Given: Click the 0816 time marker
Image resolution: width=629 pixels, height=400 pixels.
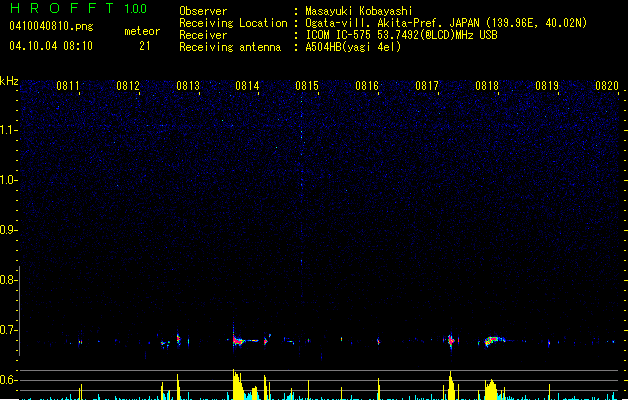Looking at the screenshot, I should [367, 86].
